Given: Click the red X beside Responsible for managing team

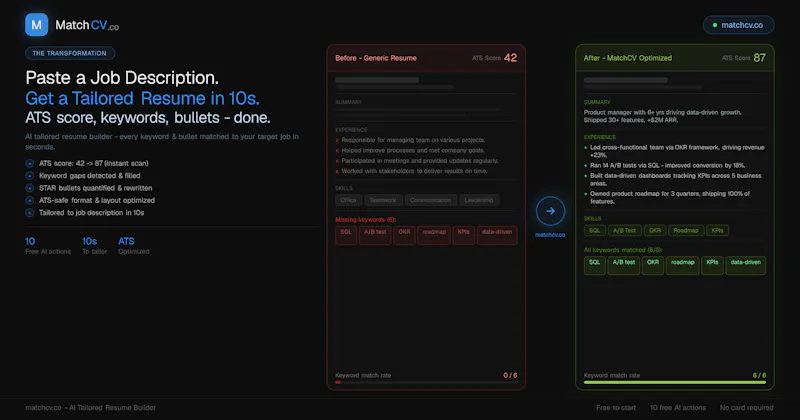Looking at the screenshot, I should coord(337,140).
